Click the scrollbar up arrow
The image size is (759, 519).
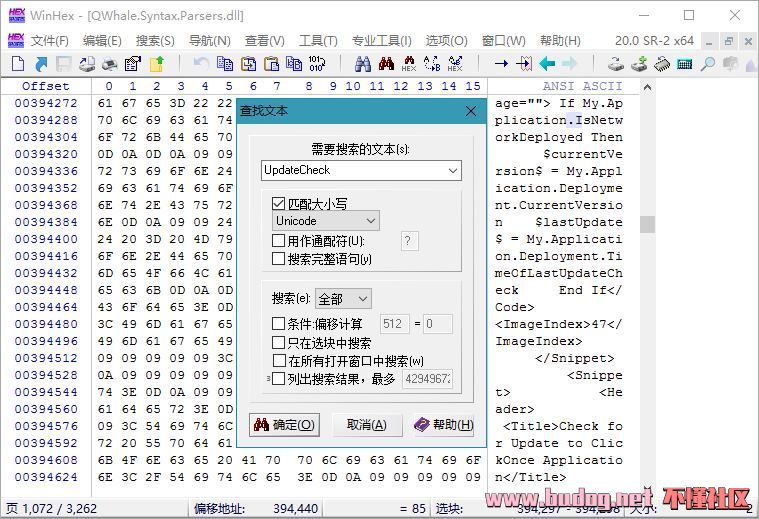tap(647, 88)
